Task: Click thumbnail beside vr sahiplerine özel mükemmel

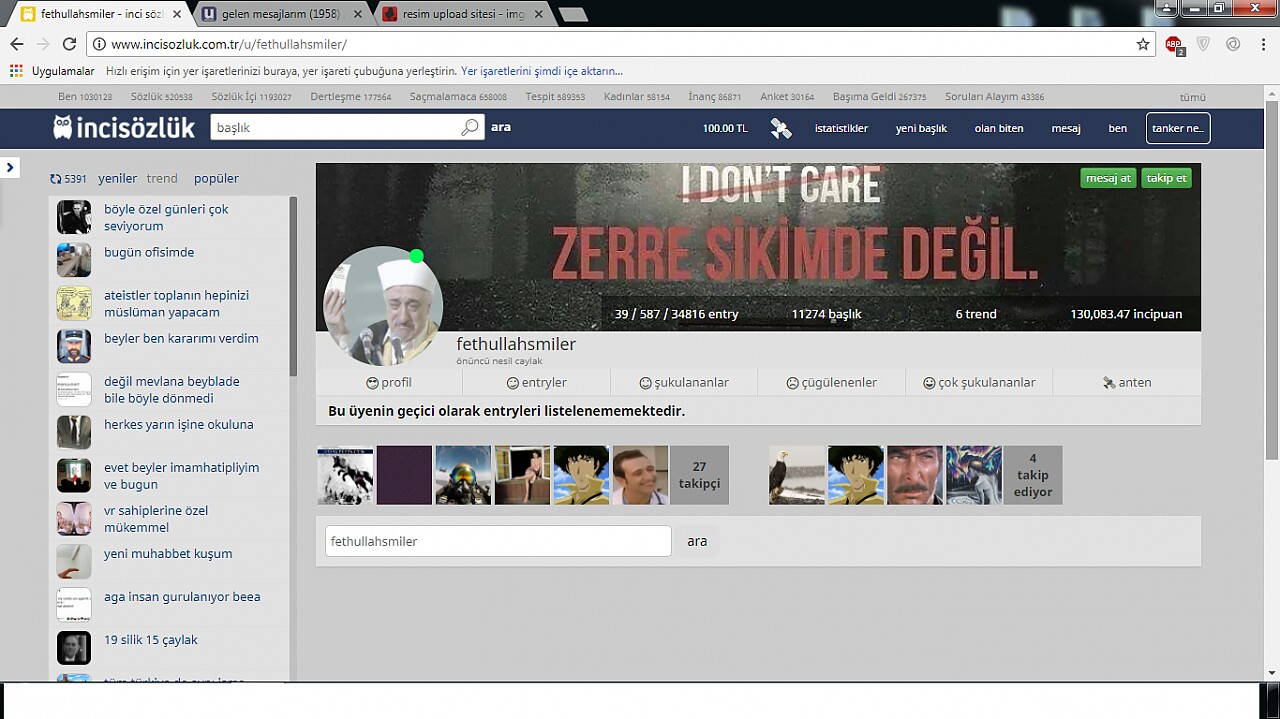Action: pyautogui.click(x=74, y=518)
